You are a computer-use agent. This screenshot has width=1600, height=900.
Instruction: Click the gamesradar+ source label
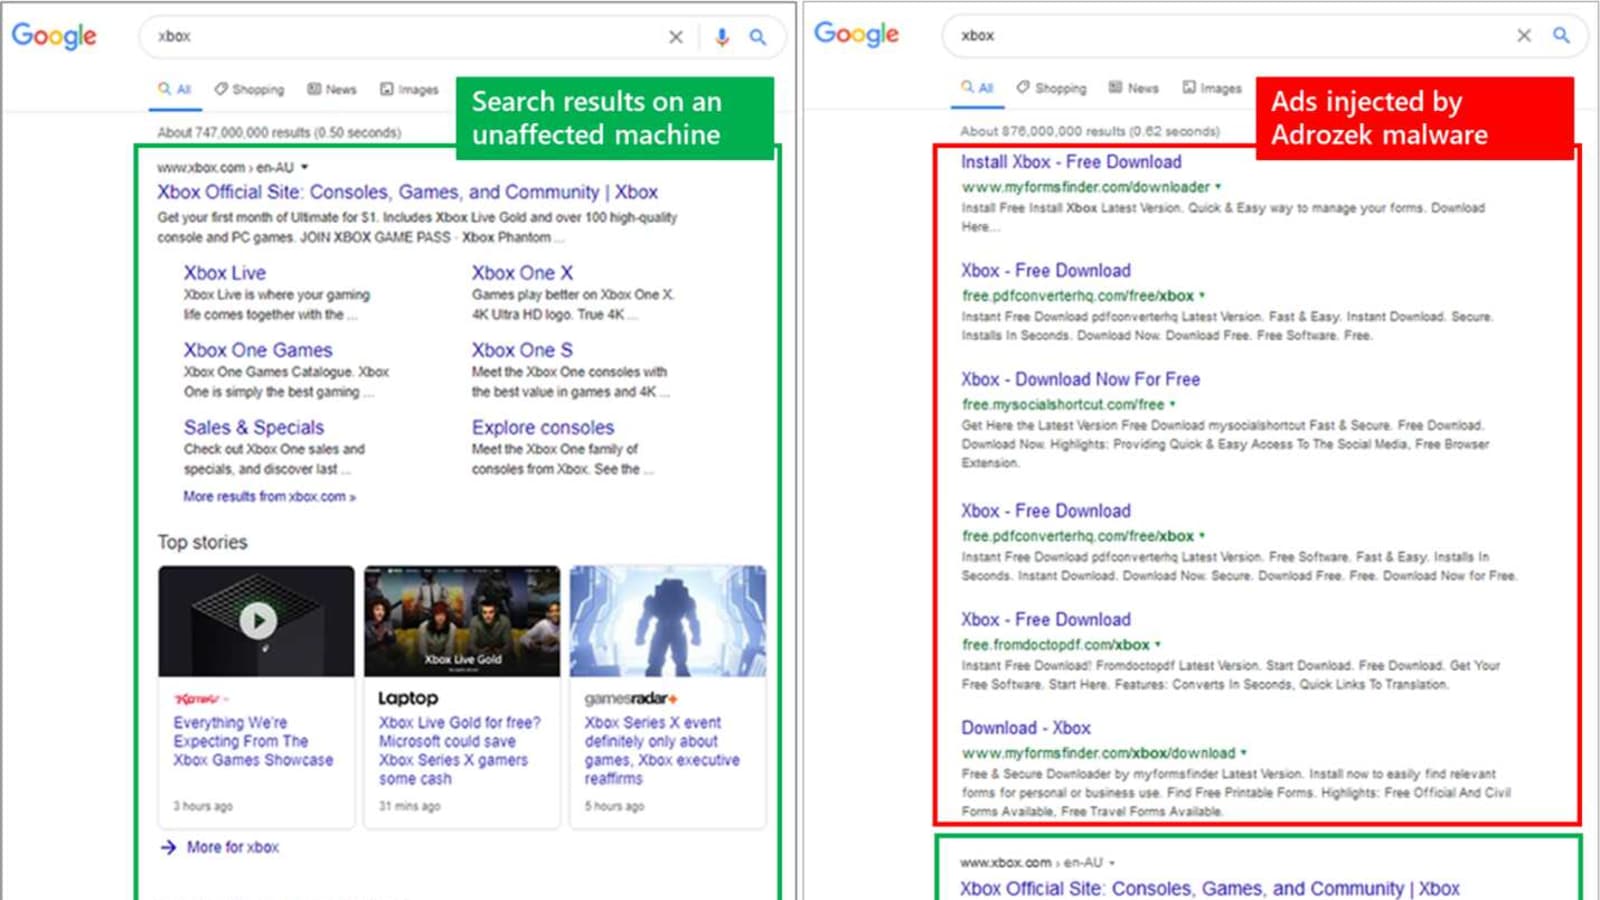pyautogui.click(x=631, y=698)
